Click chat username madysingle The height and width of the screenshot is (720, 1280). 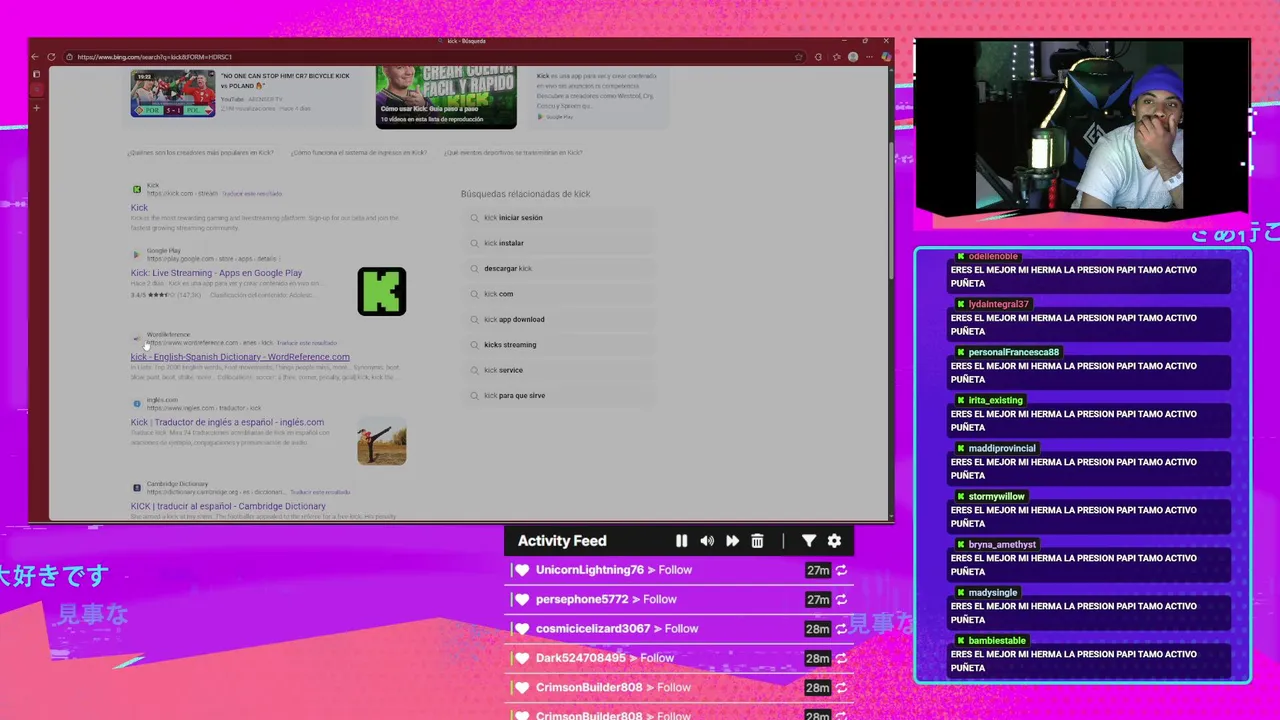point(992,593)
